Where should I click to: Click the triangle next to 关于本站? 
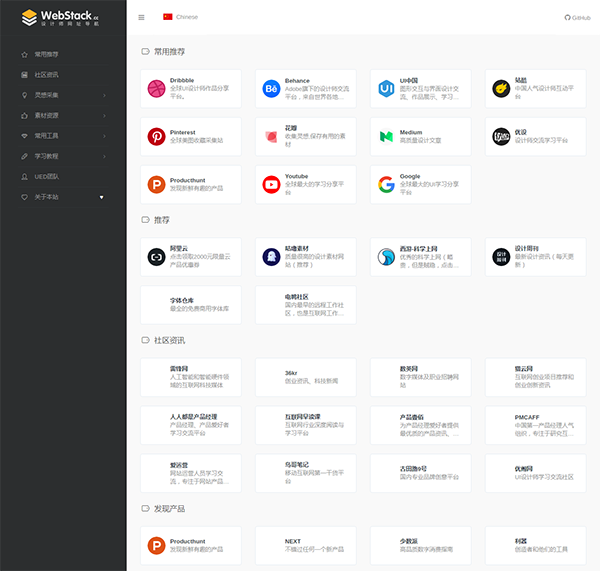click(101, 197)
